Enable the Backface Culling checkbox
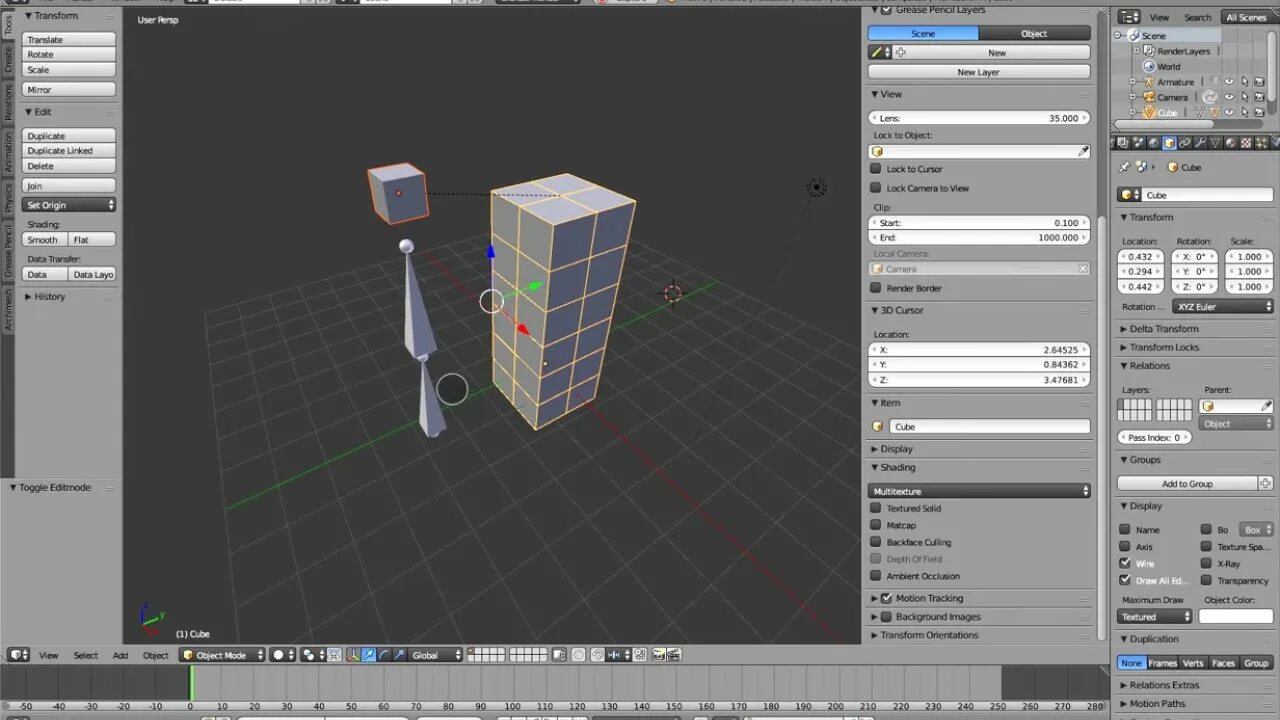The height and width of the screenshot is (720, 1280). (876, 542)
